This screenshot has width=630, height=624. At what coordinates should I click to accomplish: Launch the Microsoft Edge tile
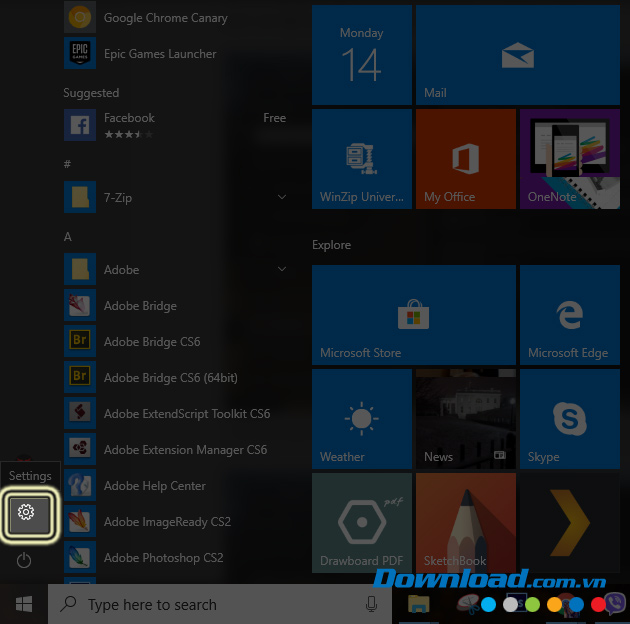tap(570, 315)
